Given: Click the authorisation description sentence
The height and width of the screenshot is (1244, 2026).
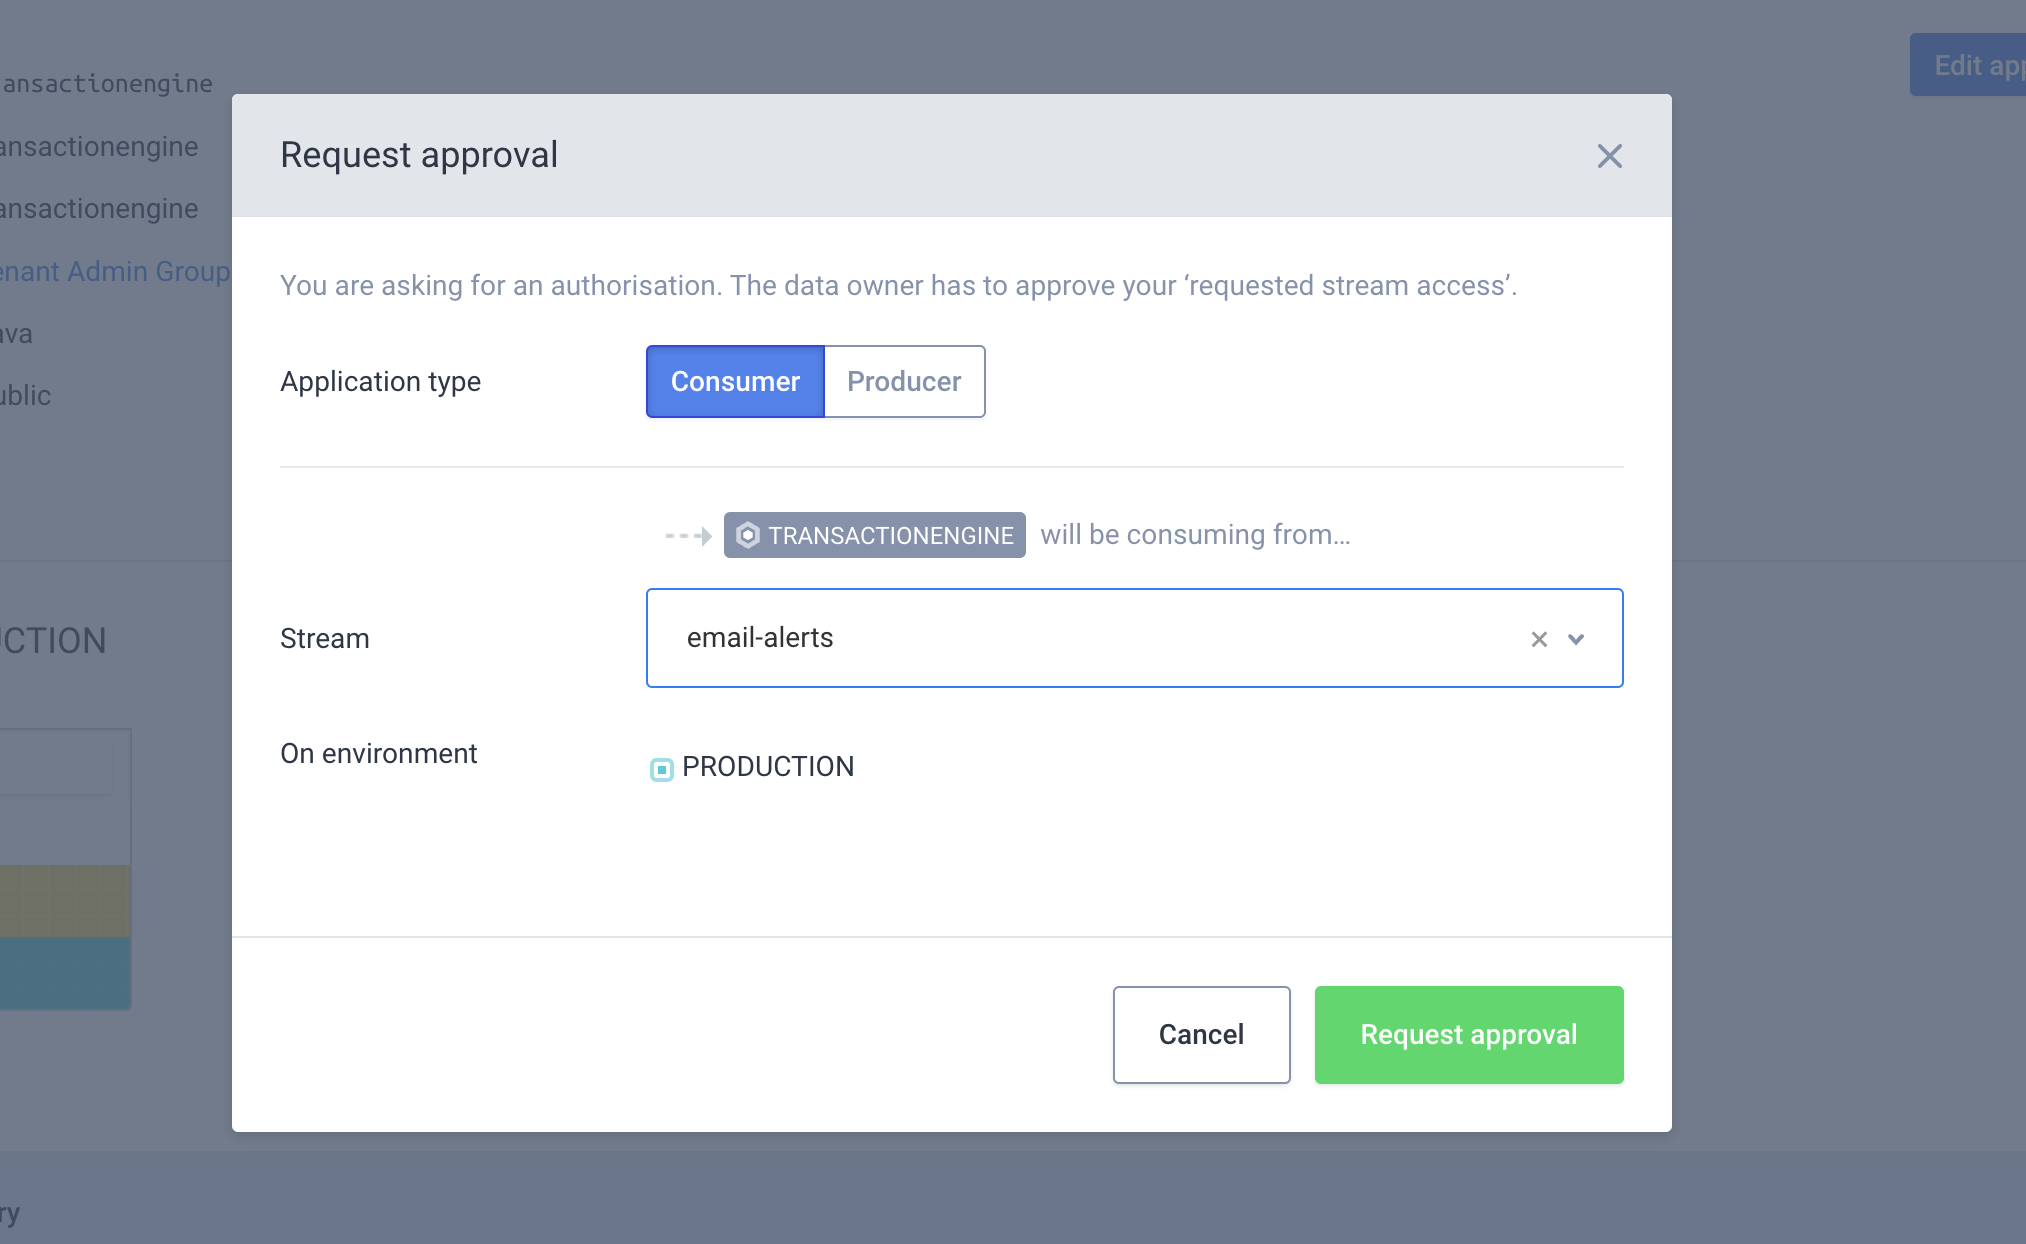Looking at the screenshot, I should pos(898,285).
